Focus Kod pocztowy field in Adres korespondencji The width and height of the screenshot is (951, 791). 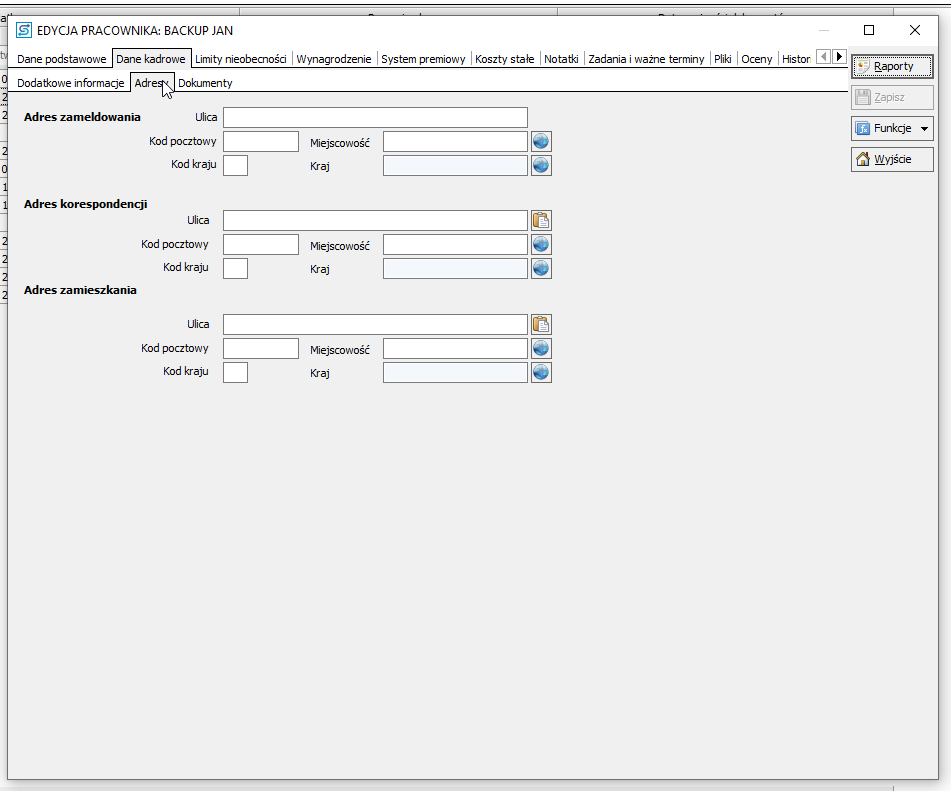(261, 245)
